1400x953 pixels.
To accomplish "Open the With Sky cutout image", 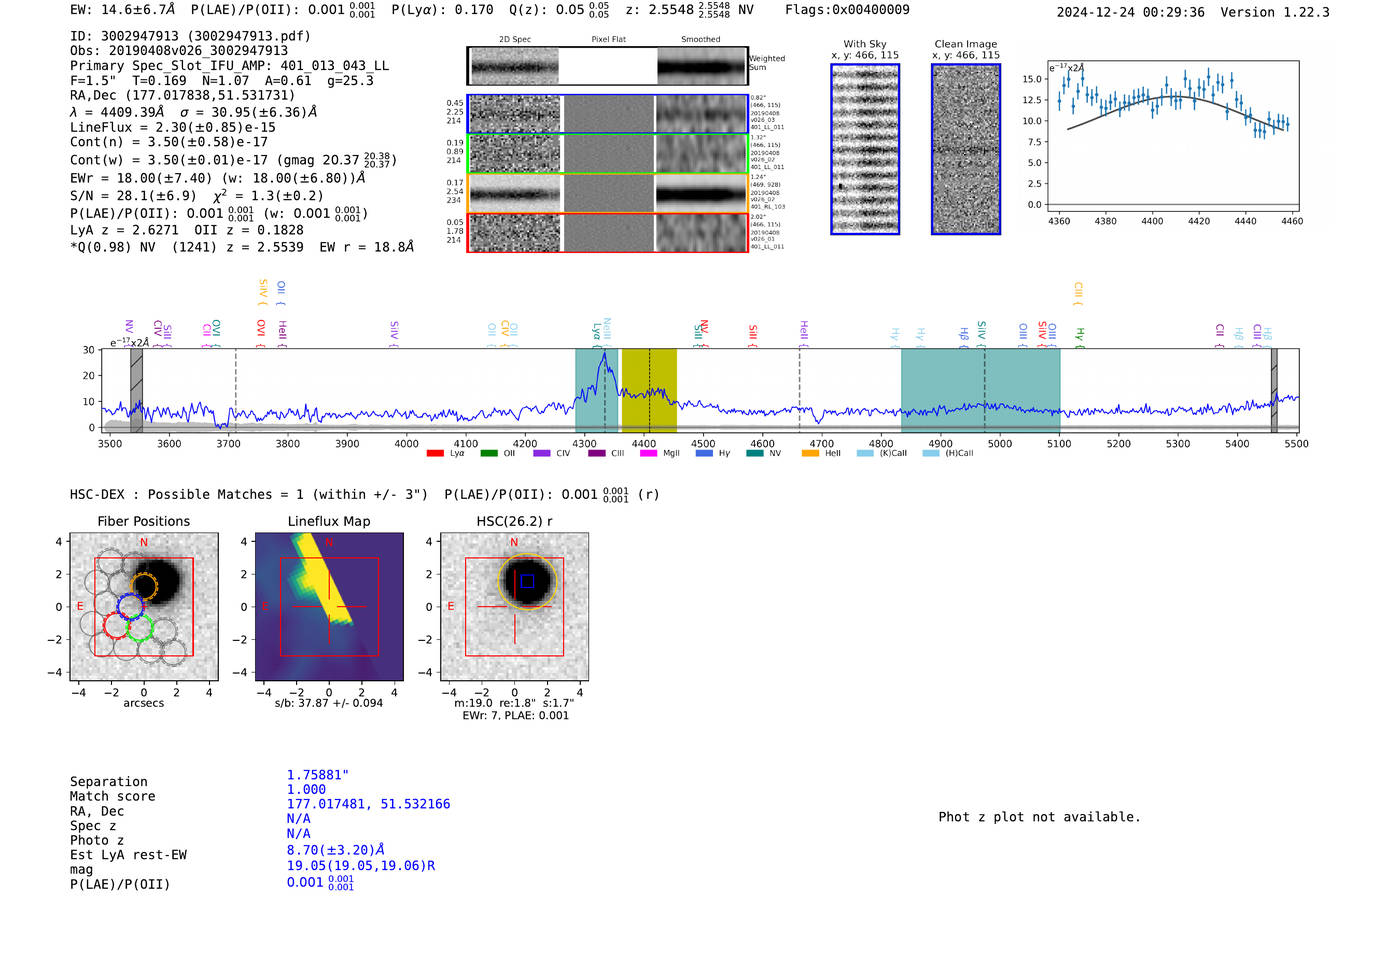I will (x=865, y=149).
